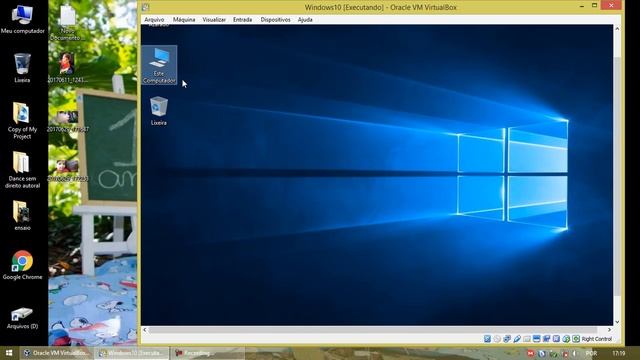The height and width of the screenshot is (360, 640).
Task: Select the 'Arquivos (D)' drive shortcut
Action: [x=22, y=318]
